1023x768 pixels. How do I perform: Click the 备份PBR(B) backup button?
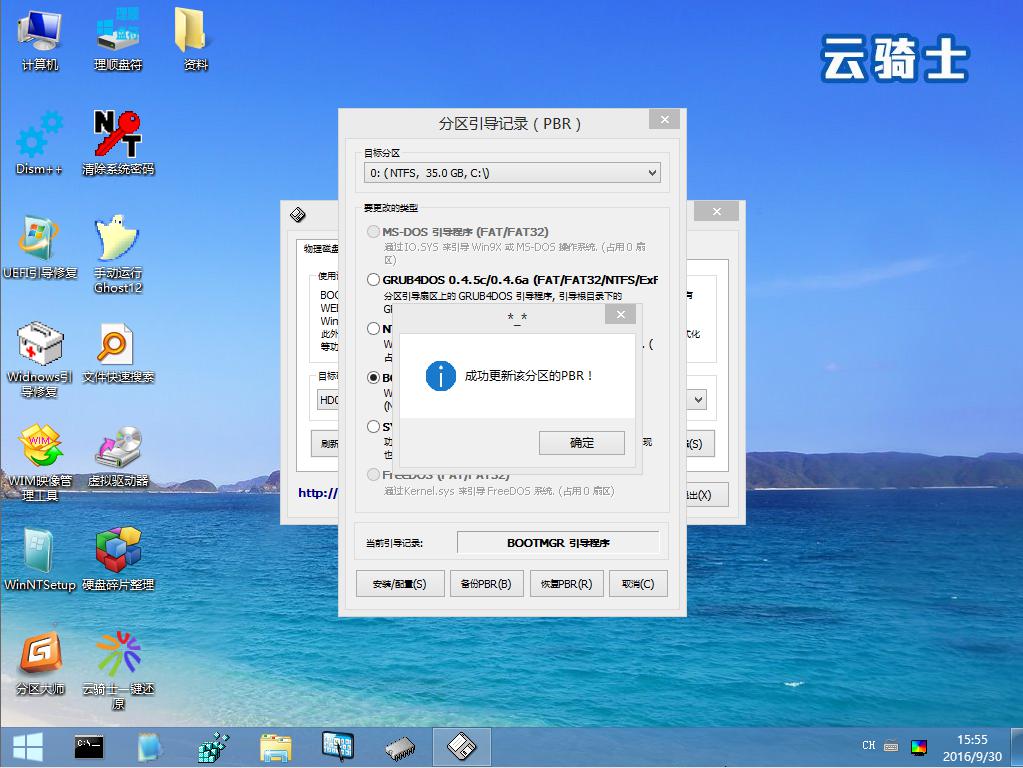(x=486, y=583)
